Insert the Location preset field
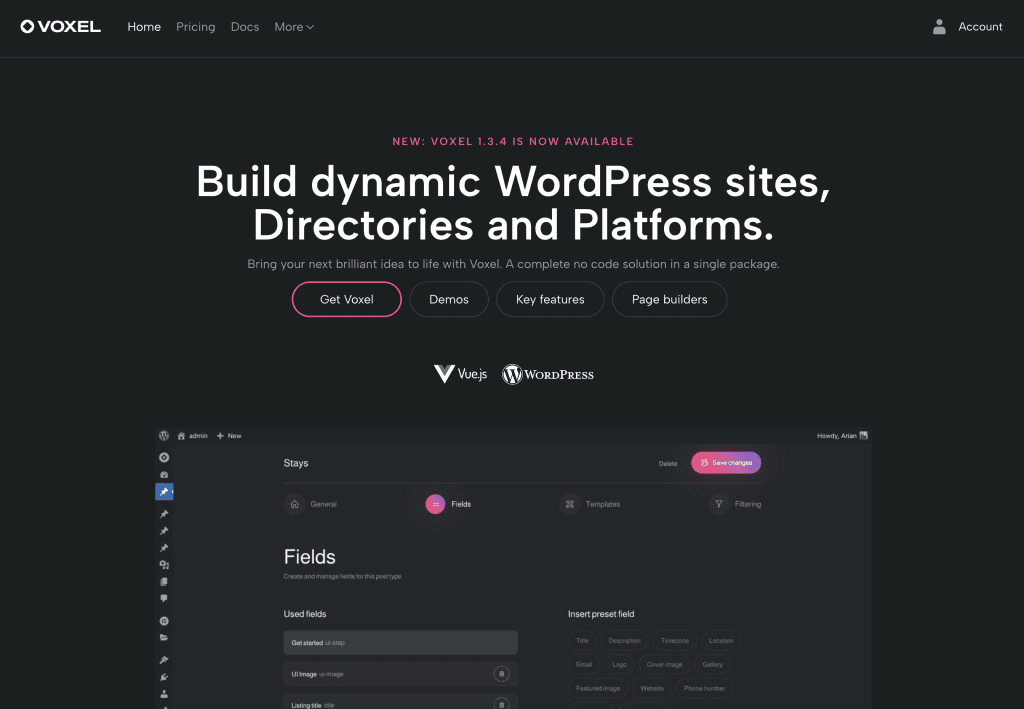 click(721, 640)
